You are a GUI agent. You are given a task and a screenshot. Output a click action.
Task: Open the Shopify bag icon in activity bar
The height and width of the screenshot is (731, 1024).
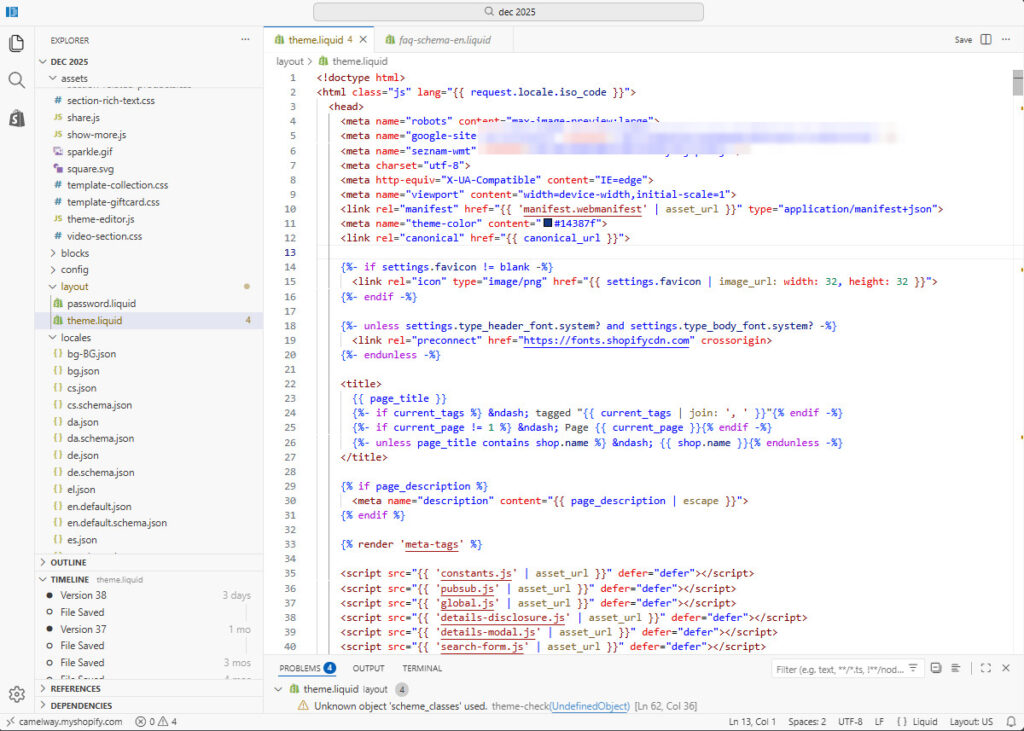tap(16, 118)
